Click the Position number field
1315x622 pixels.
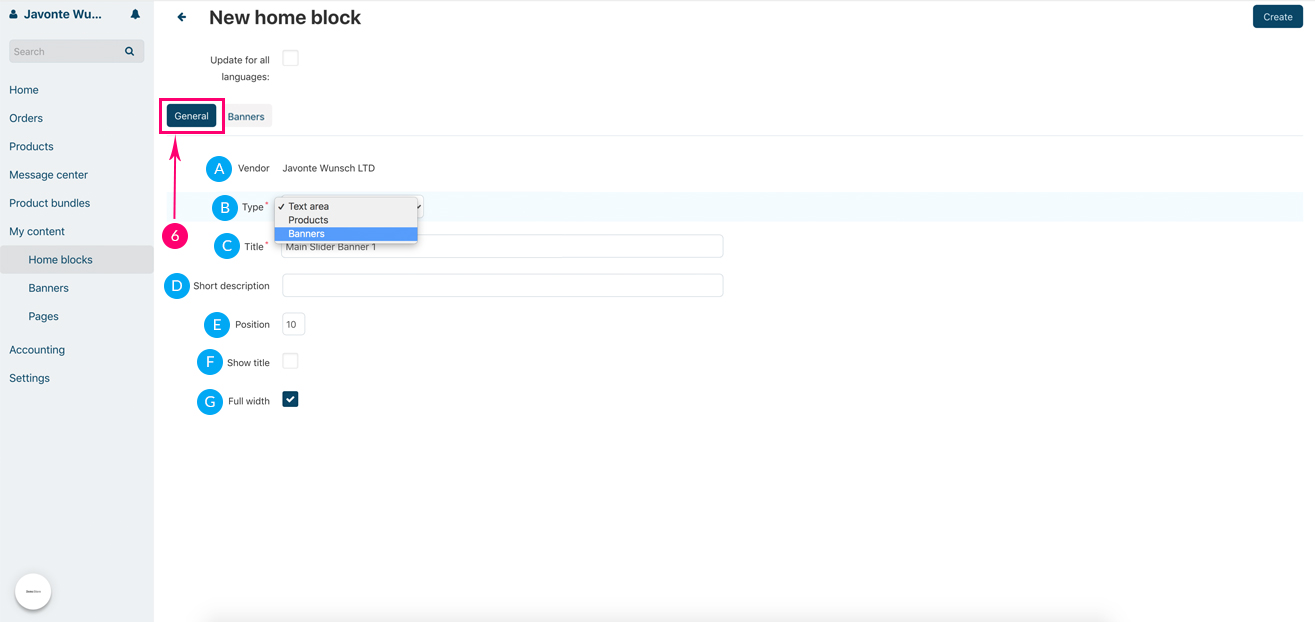293,325
